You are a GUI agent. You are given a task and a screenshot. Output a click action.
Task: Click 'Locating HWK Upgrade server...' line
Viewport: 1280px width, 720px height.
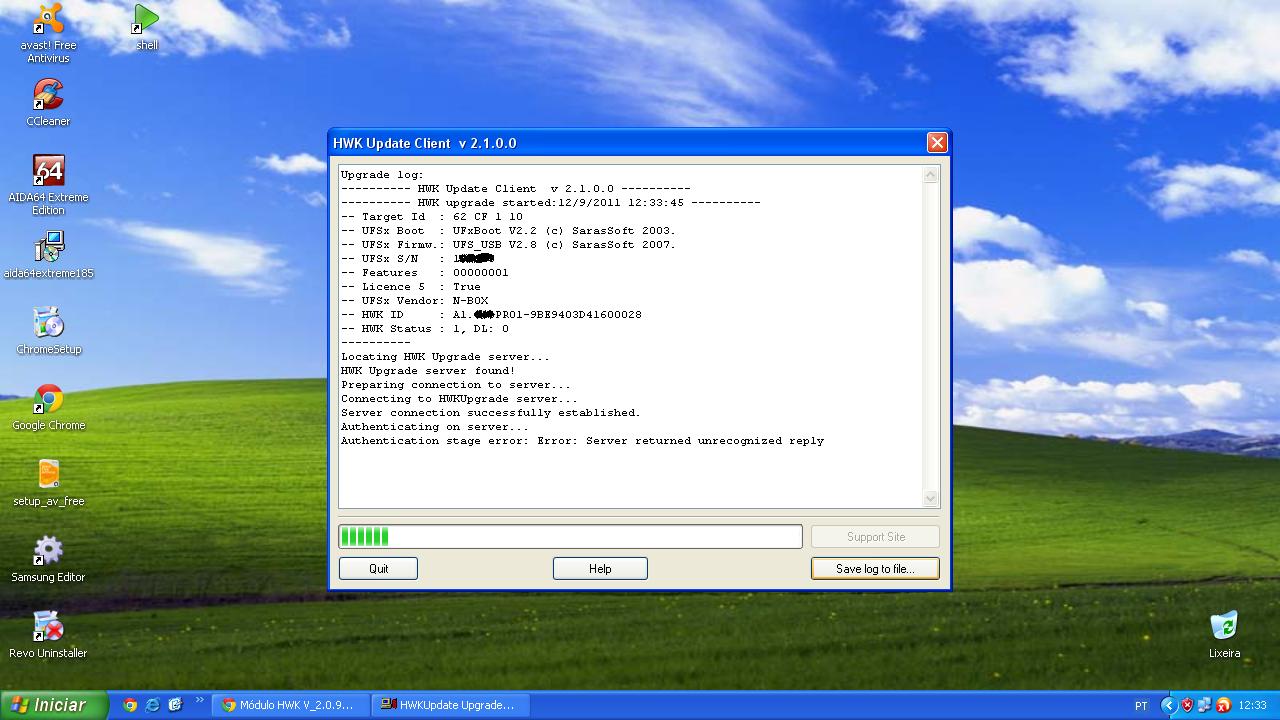(445, 357)
